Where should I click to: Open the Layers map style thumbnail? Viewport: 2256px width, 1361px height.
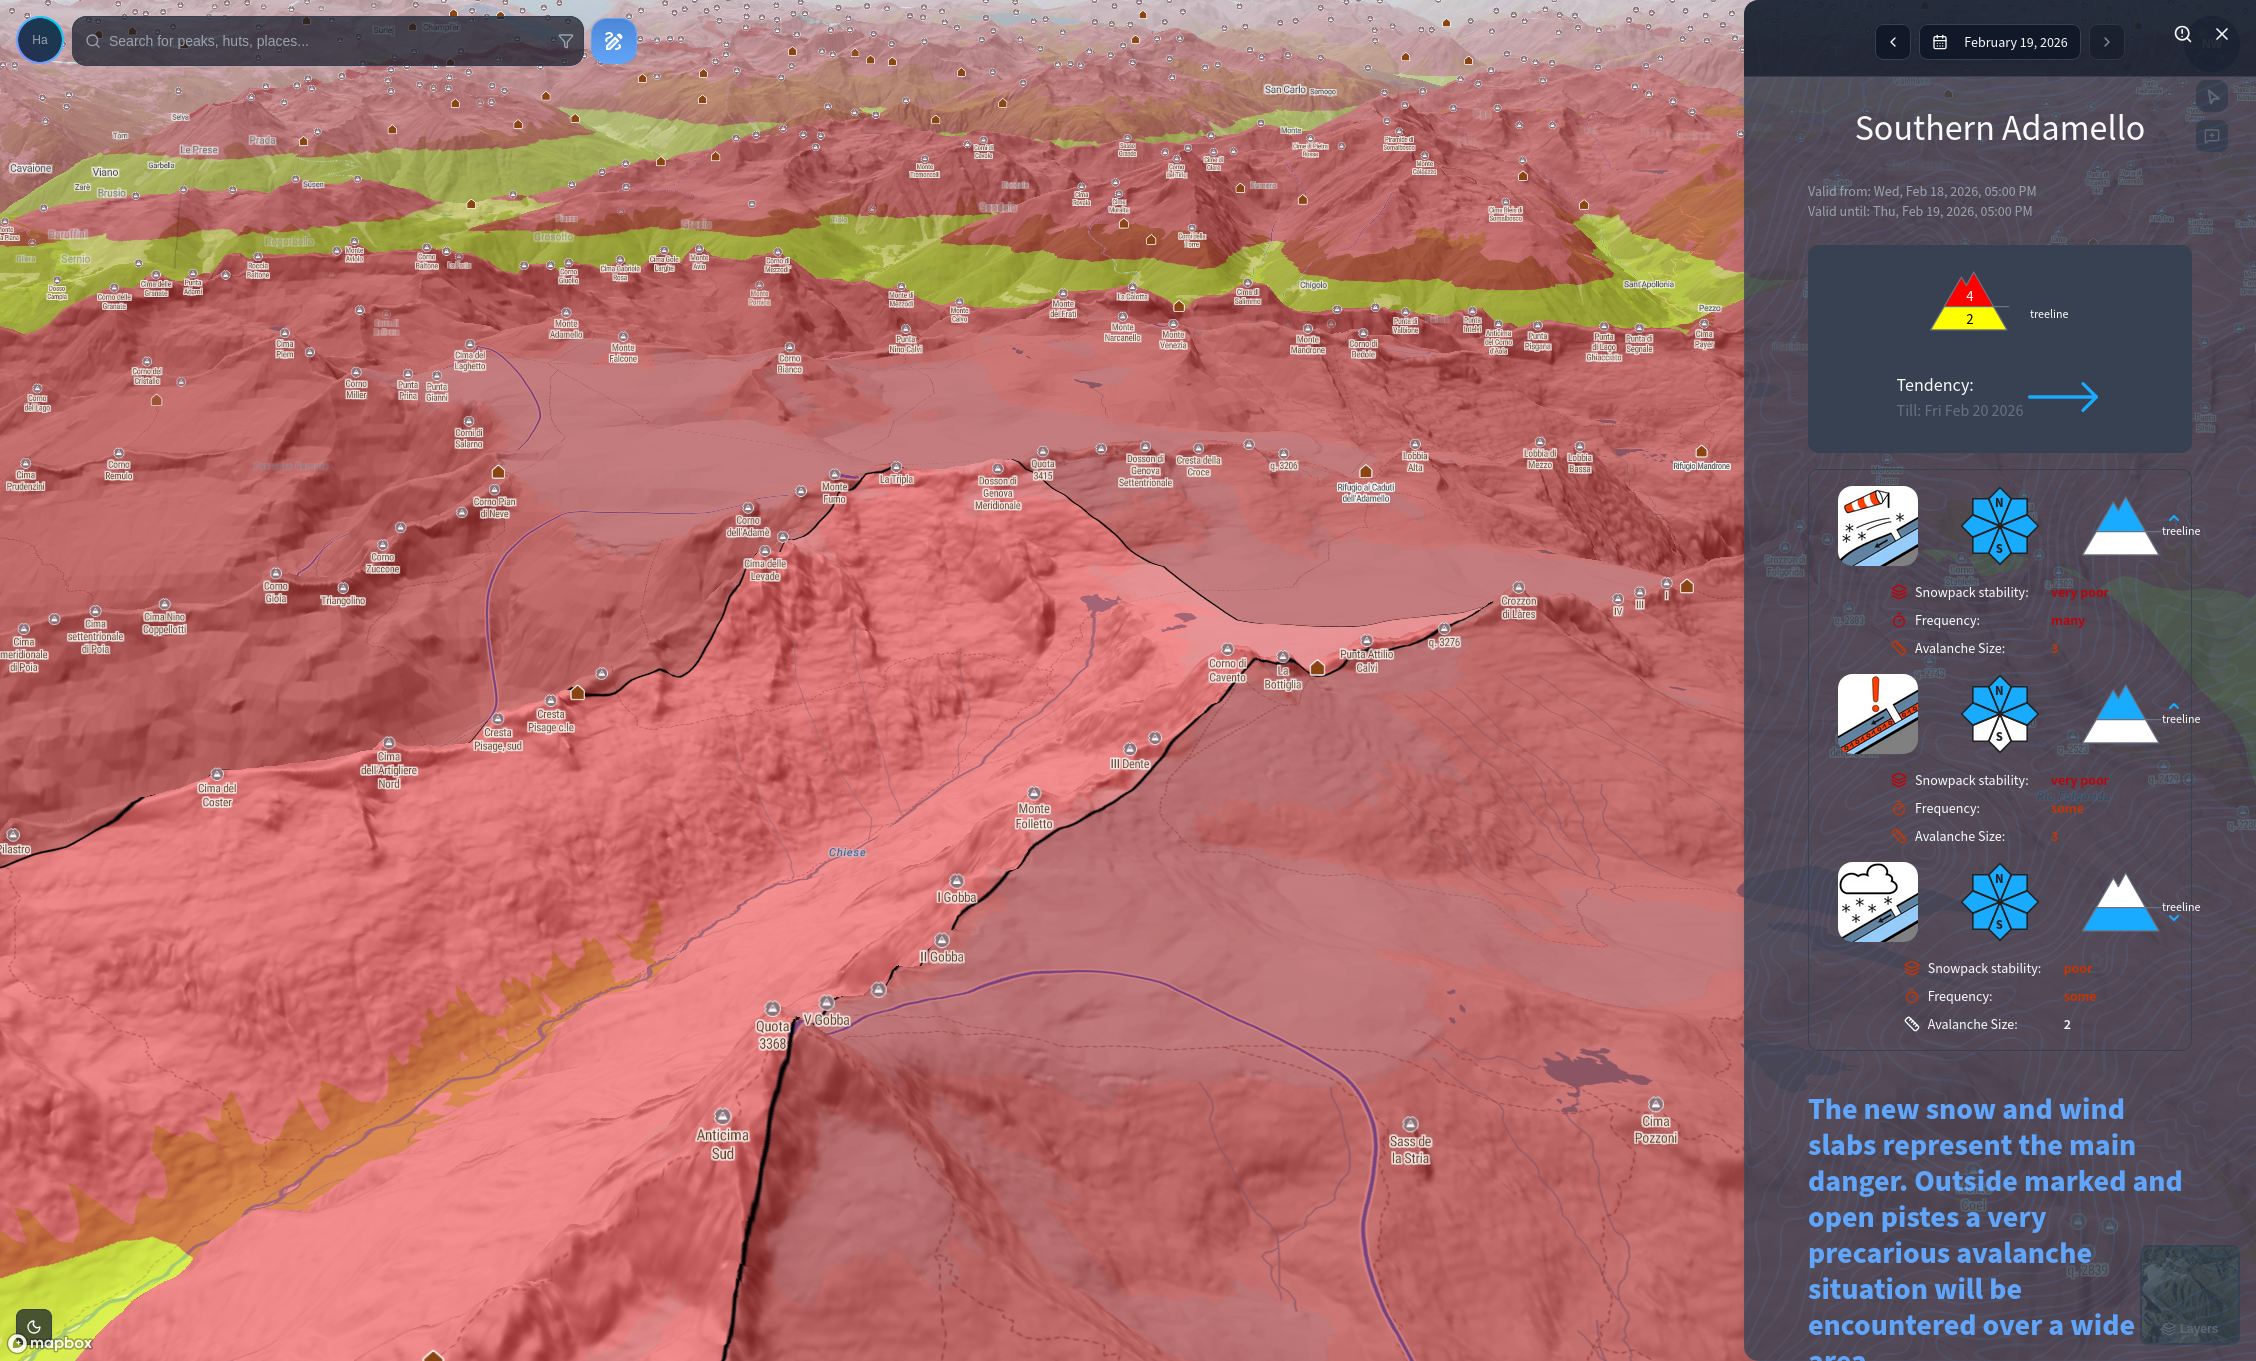(x=2189, y=1294)
